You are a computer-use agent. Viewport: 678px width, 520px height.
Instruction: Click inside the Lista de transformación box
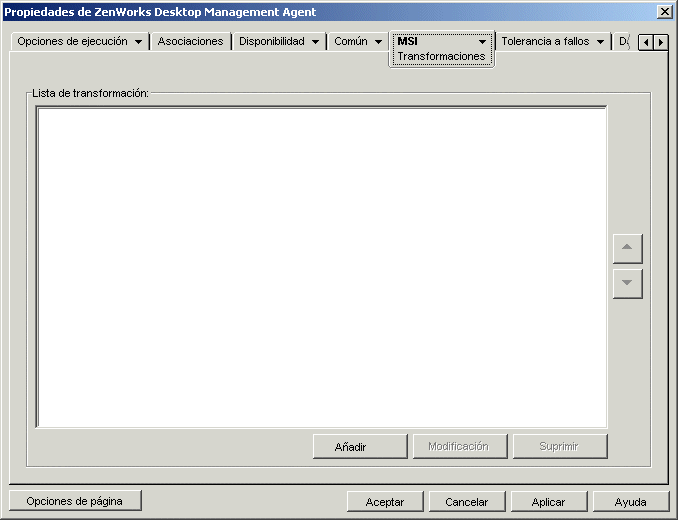pyautogui.click(x=322, y=267)
